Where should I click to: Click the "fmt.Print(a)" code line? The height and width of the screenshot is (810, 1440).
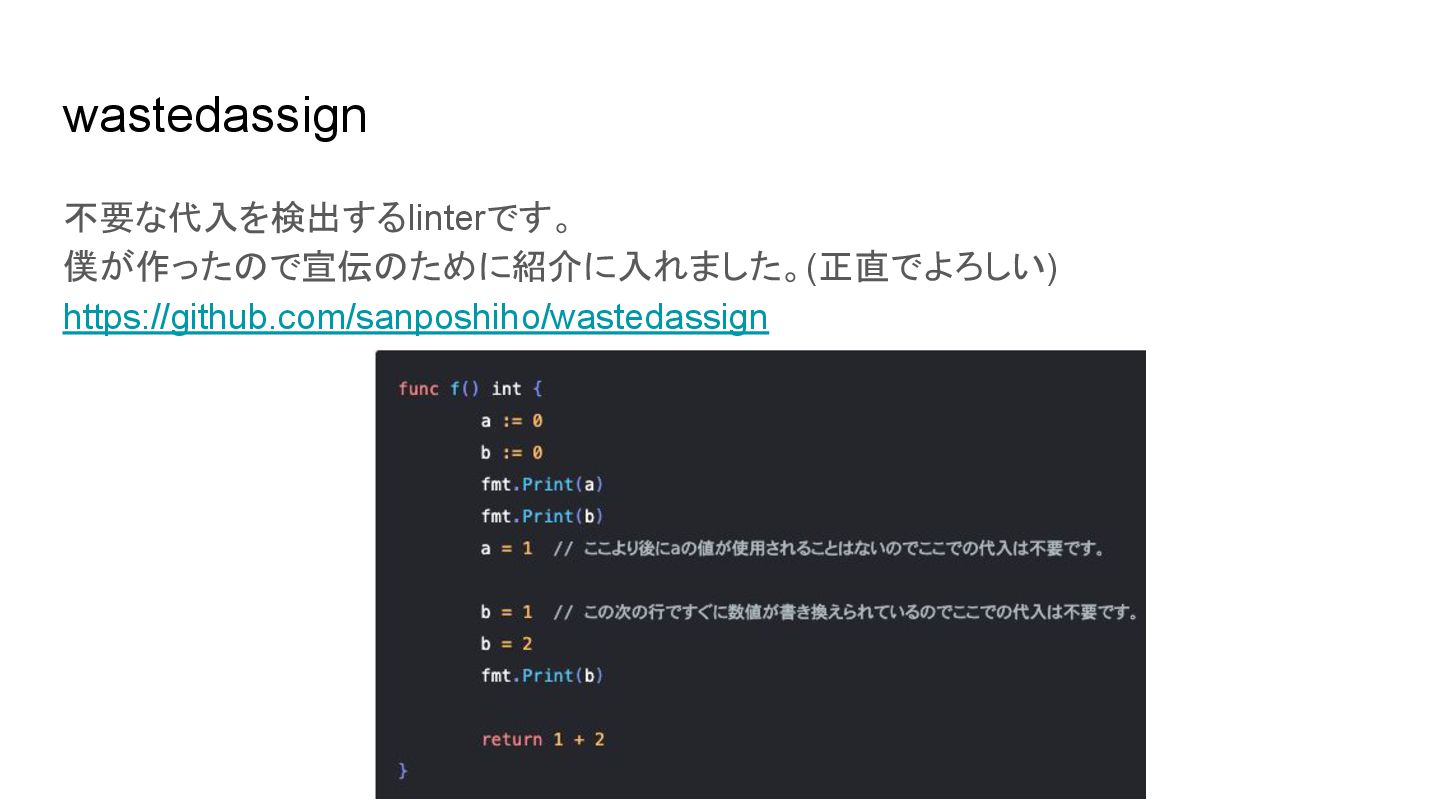[x=542, y=485]
